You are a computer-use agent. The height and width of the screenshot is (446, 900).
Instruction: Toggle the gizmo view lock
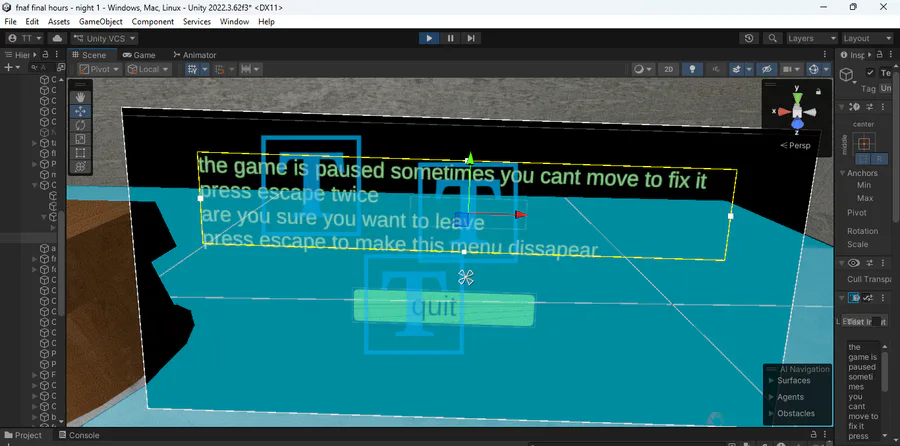(x=818, y=91)
